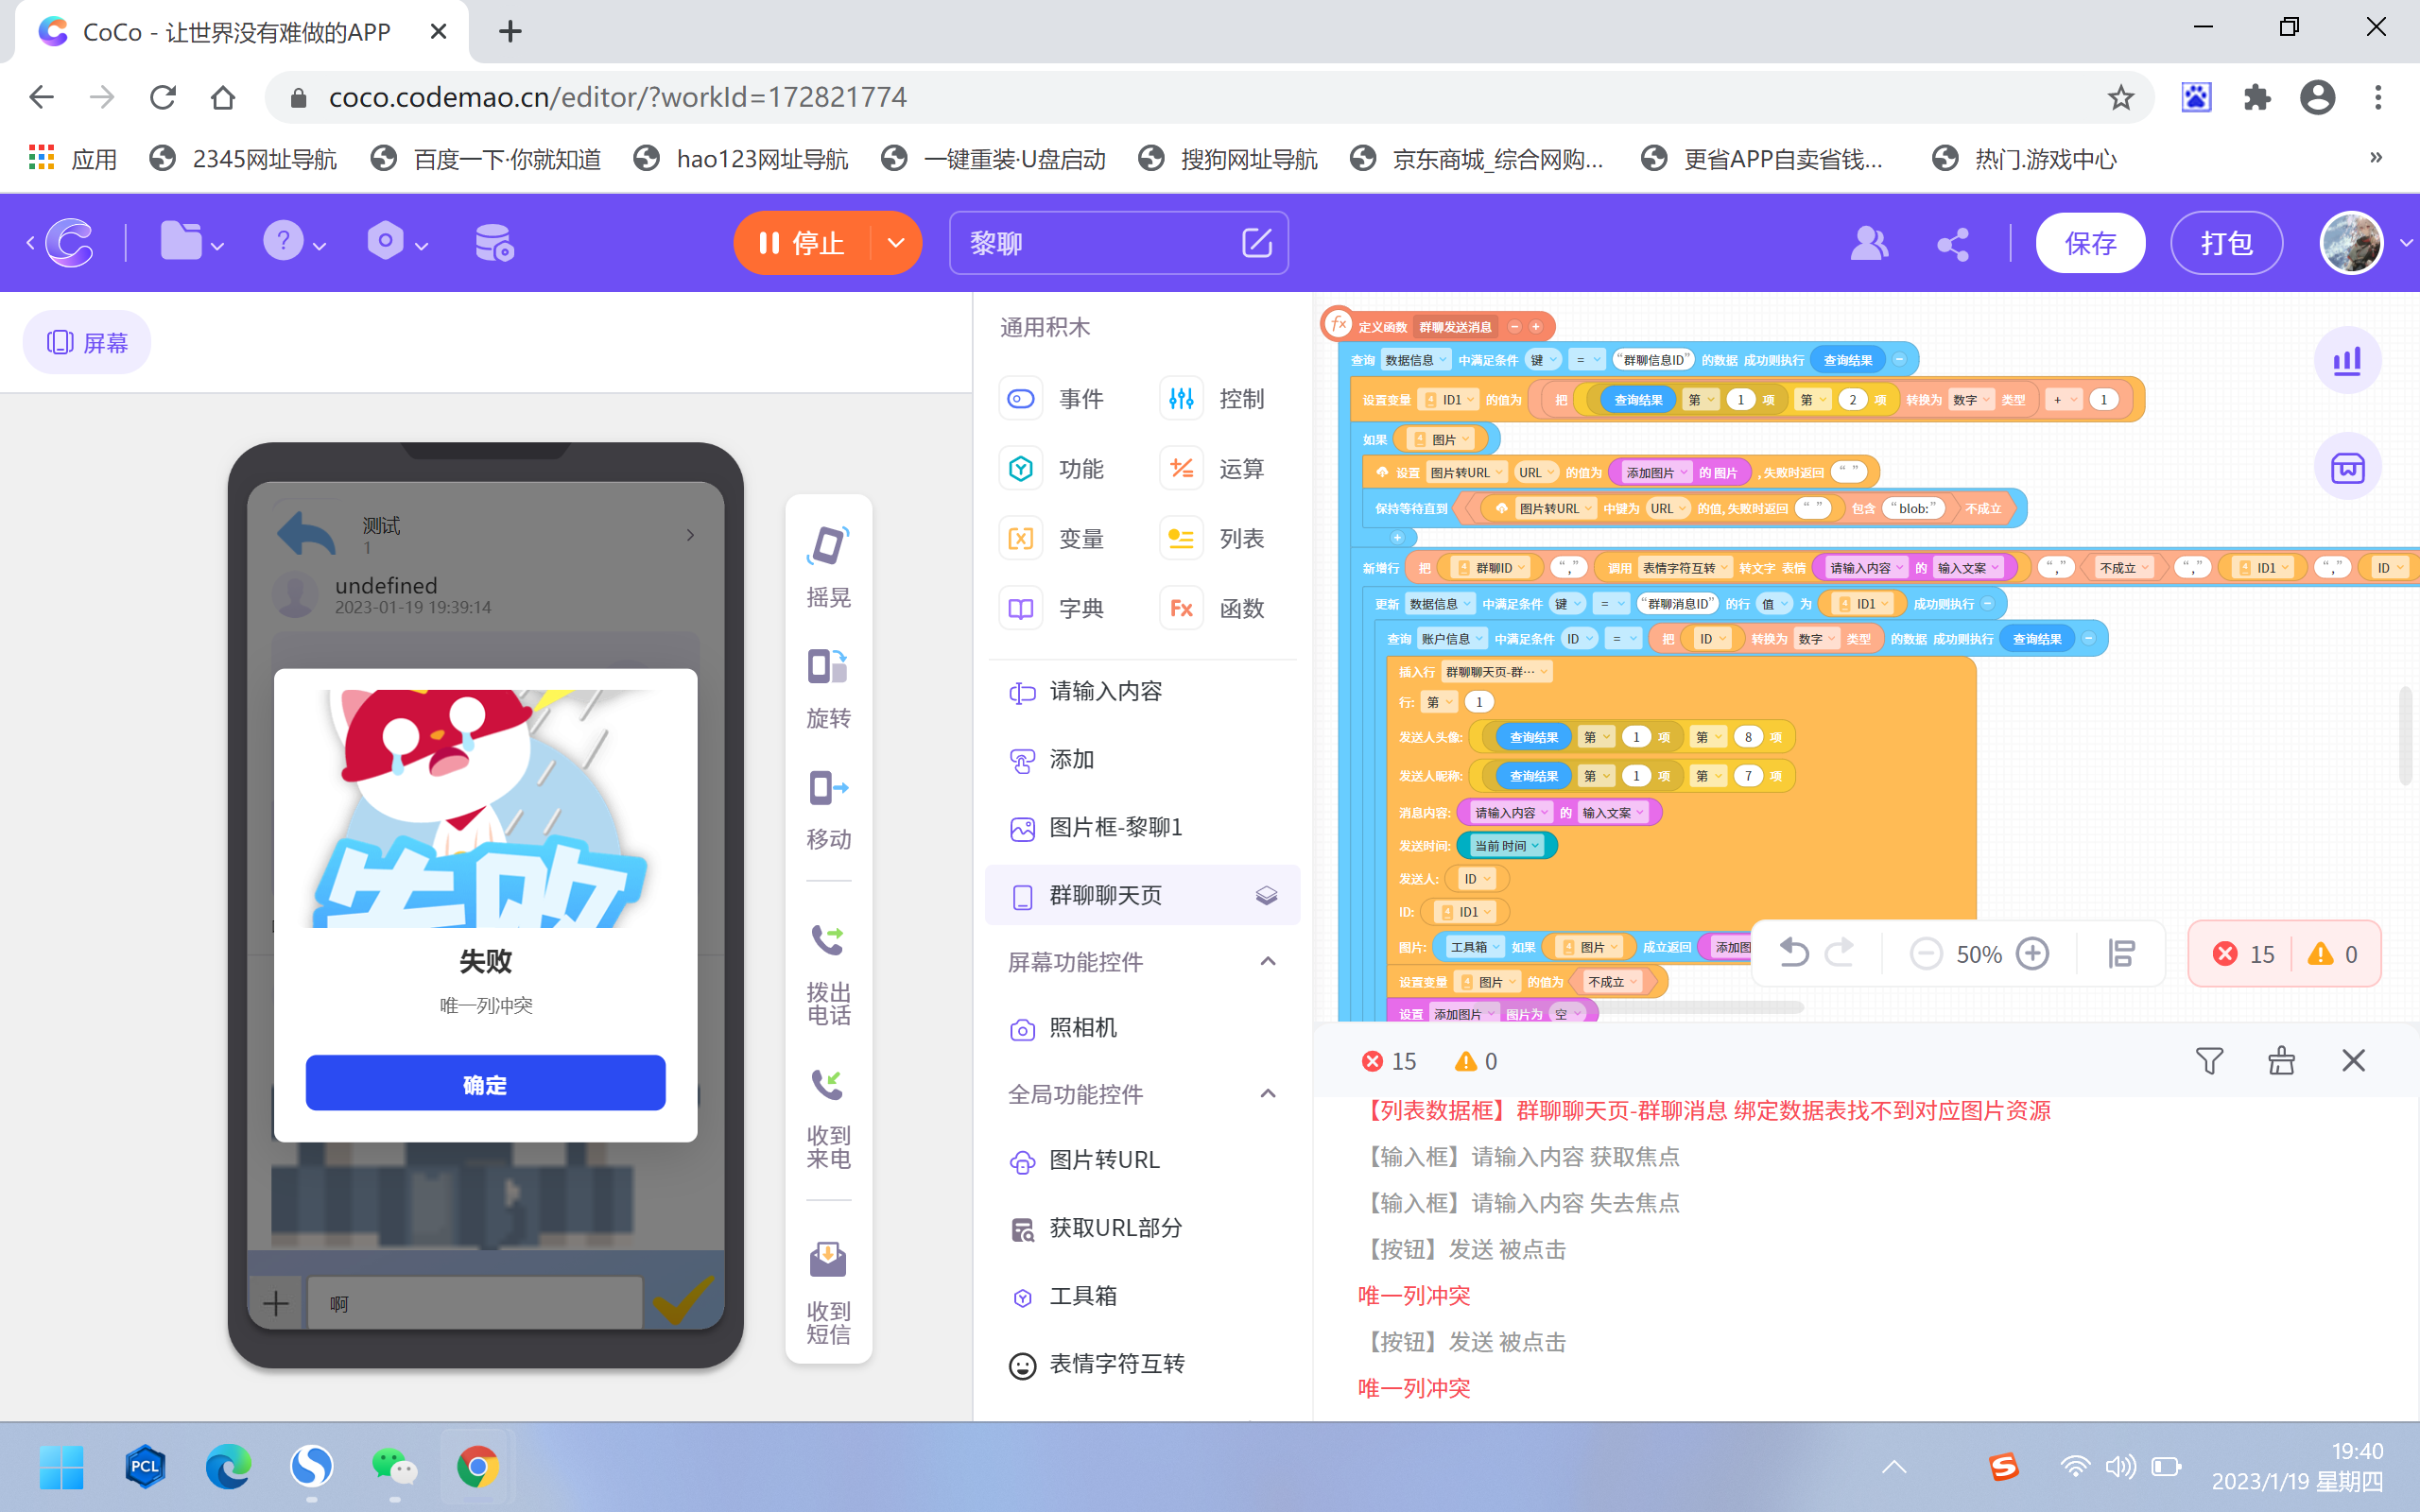
Task: Select the 变量 block category
Action: (x=1052, y=539)
